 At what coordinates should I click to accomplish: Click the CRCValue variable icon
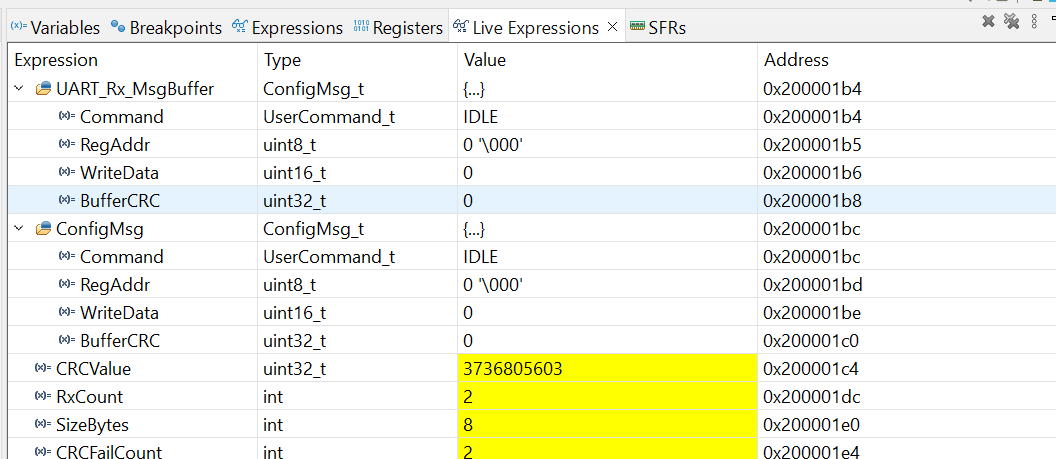[x=43, y=369]
